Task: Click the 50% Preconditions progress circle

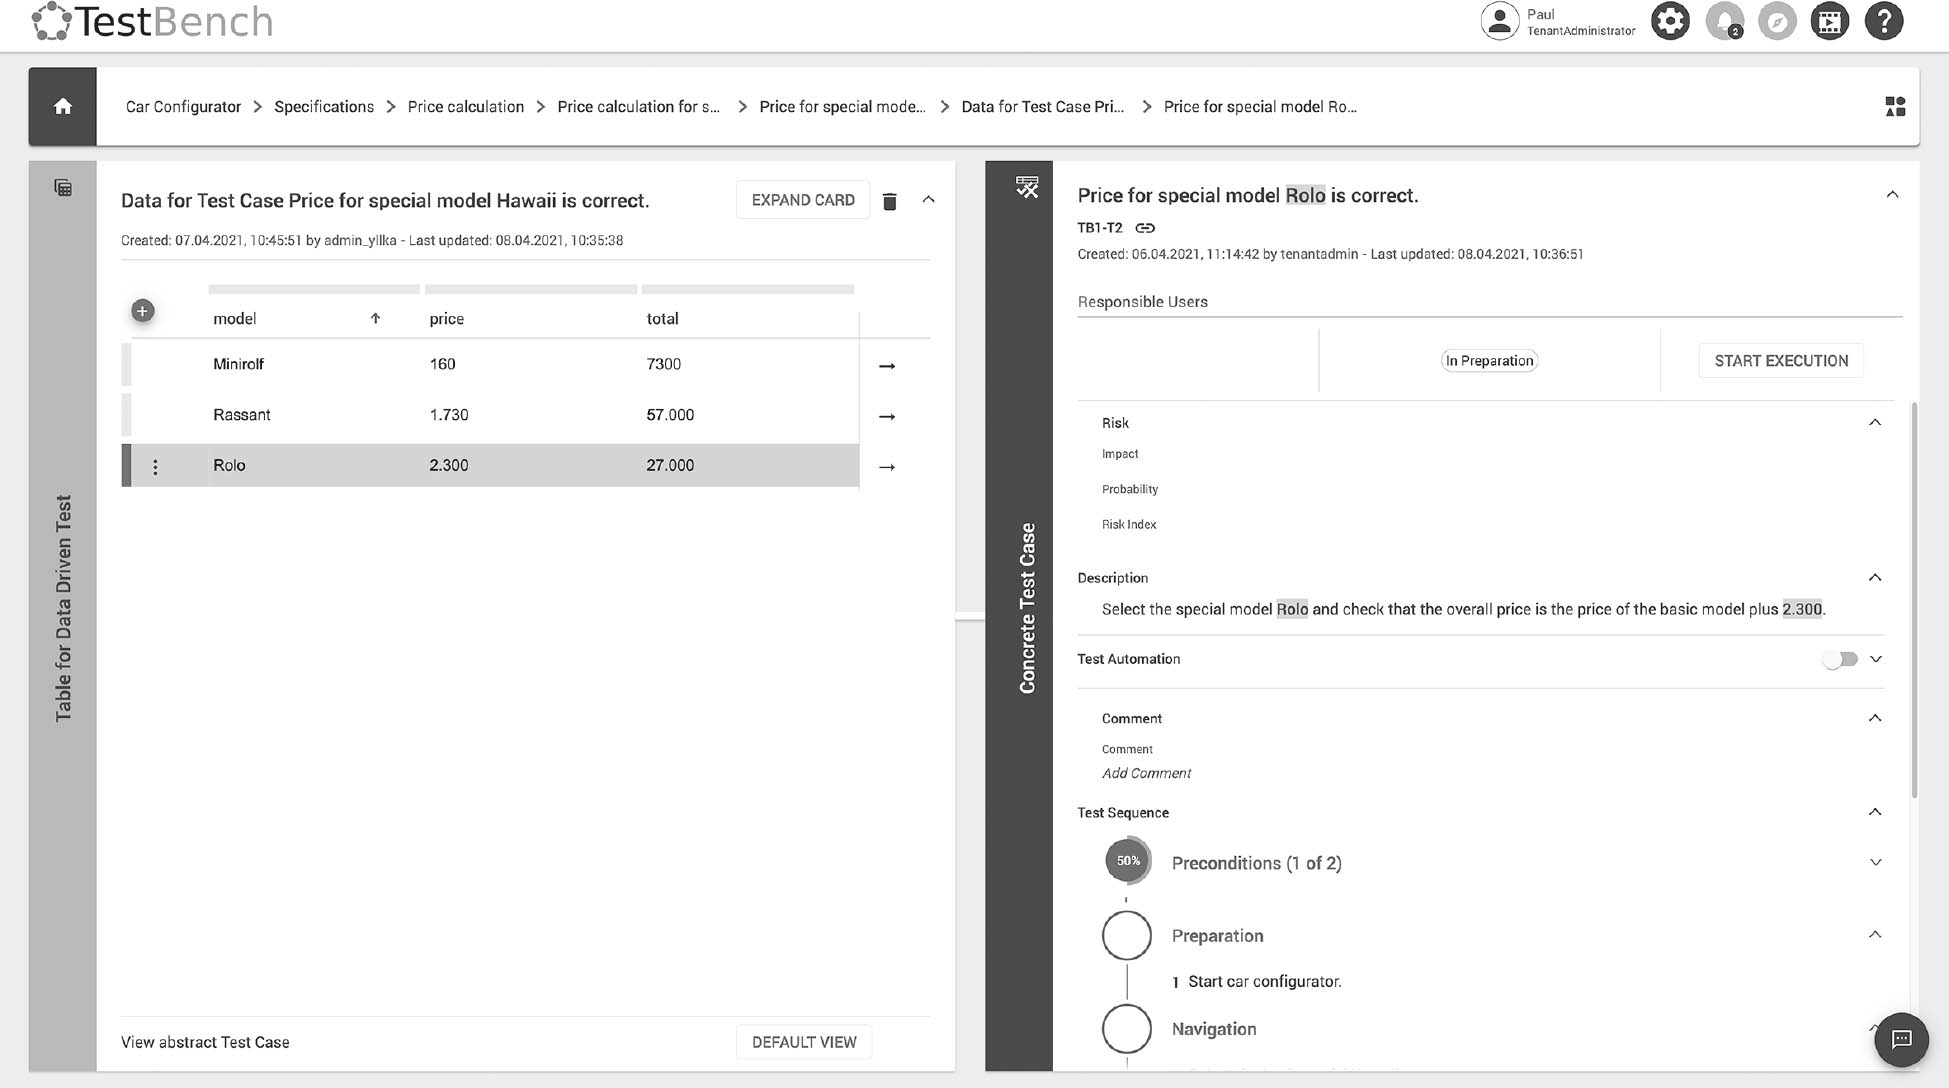Action: coord(1128,861)
